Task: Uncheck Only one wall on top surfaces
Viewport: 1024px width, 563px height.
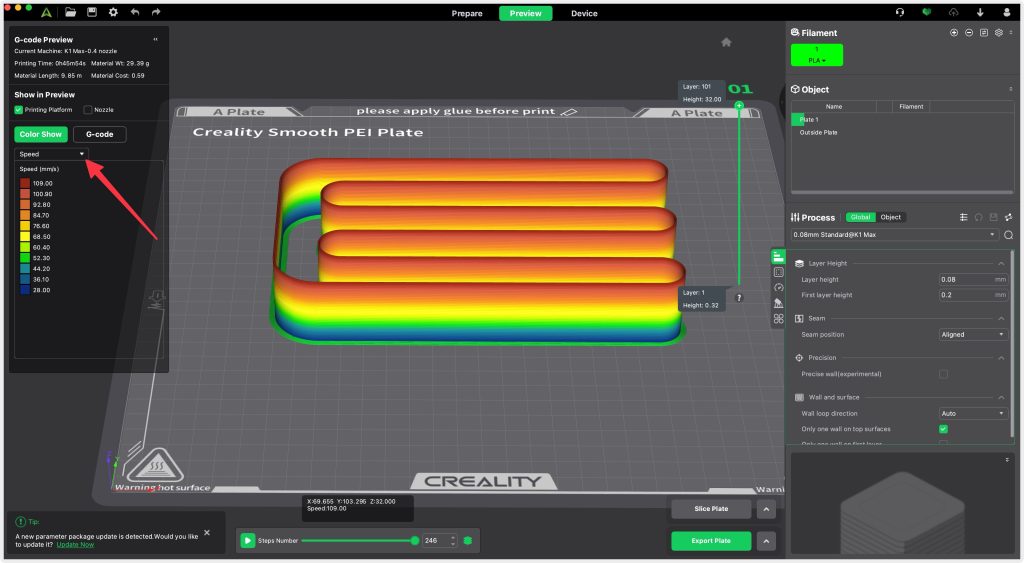Action: [943, 429]
